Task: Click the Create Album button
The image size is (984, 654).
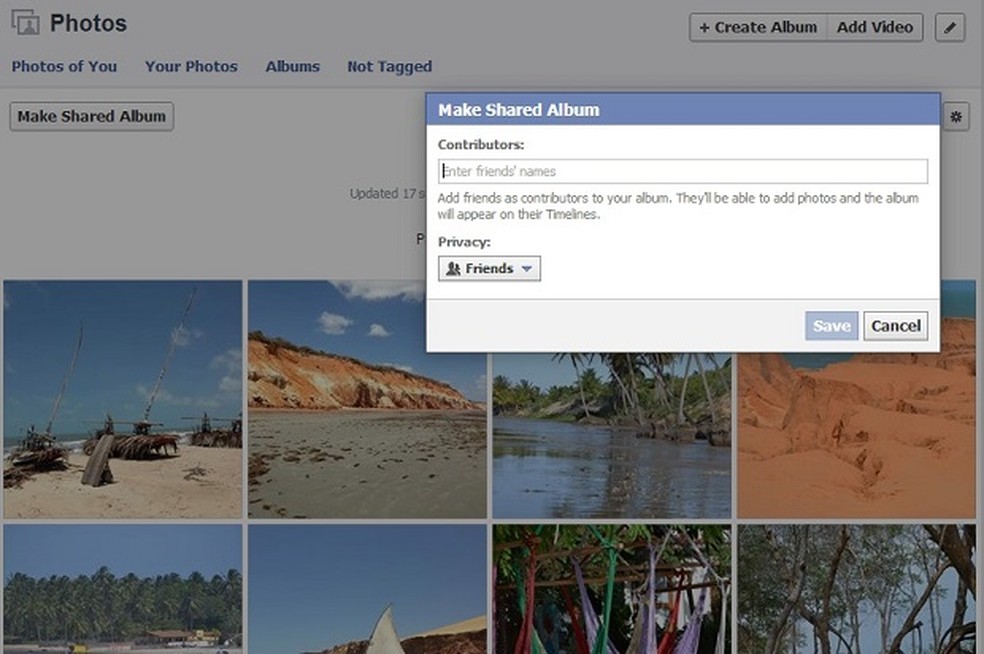Action: [758, 28]
